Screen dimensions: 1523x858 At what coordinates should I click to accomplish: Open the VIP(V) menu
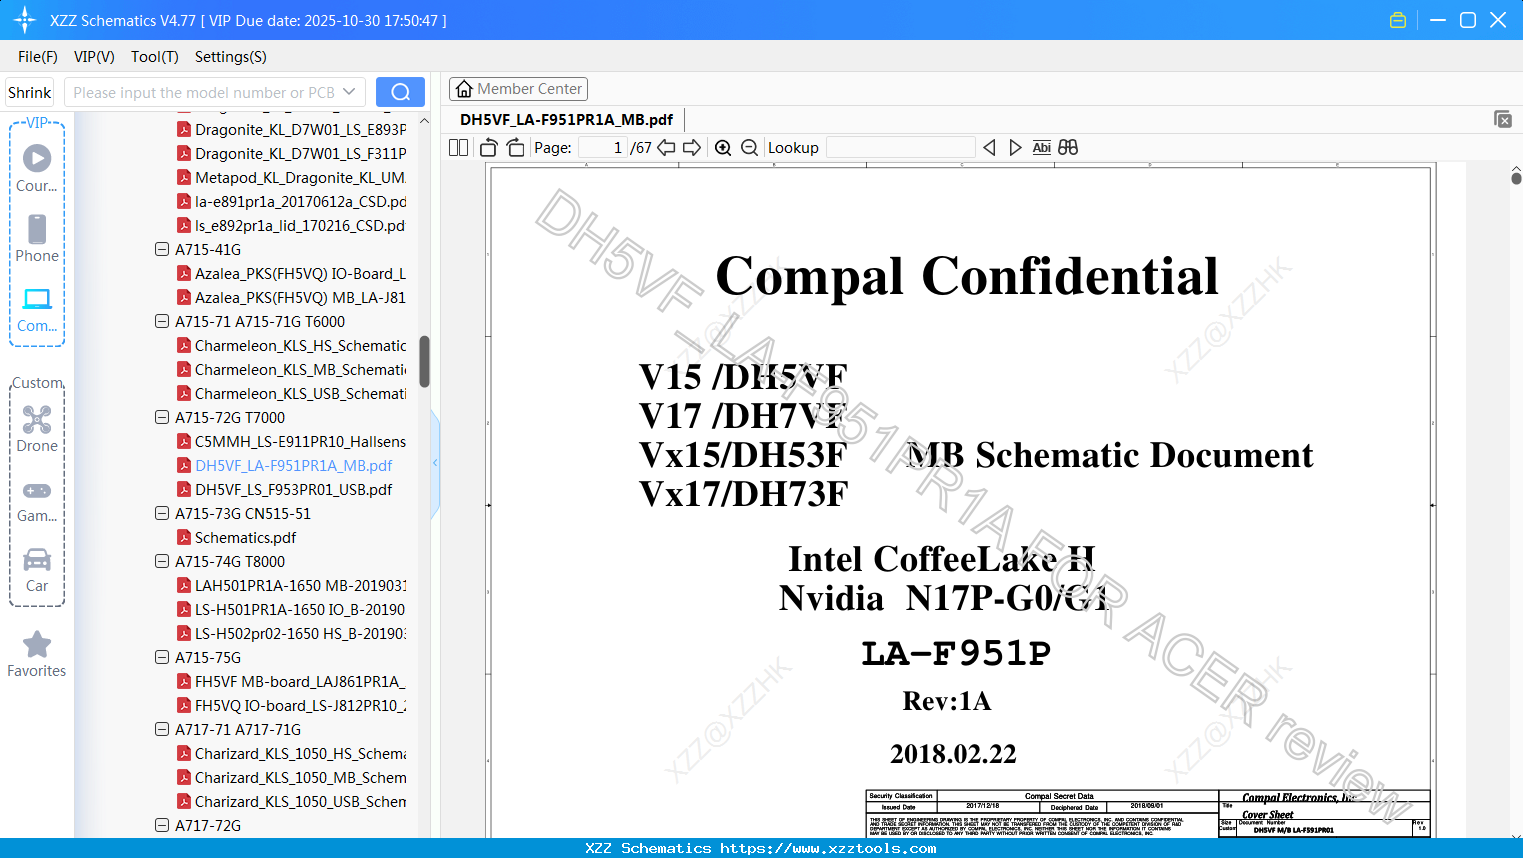coord(94,57)
